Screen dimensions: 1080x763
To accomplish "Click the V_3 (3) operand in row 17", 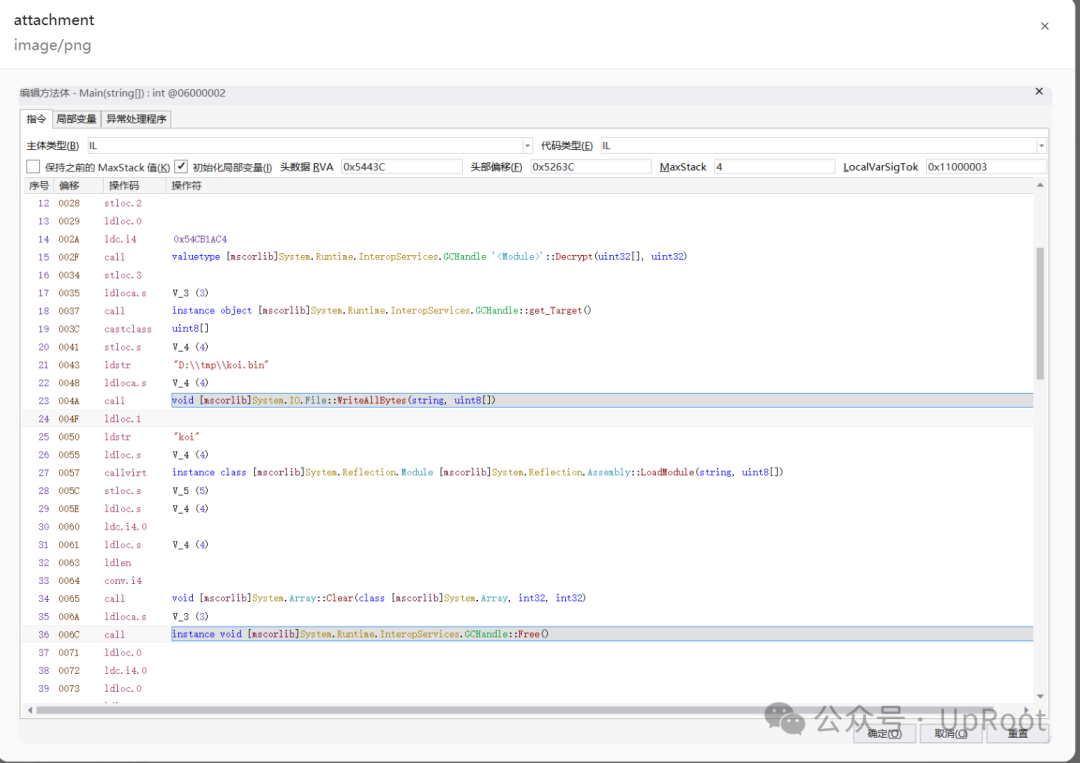I will tap(190, 293).
